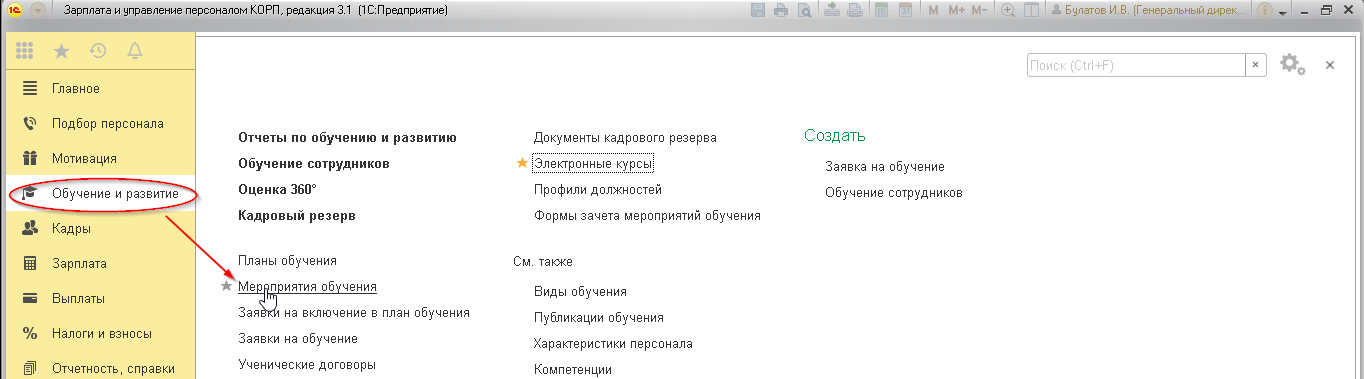Open Профили должностей link
This screenshot has height=379, width=1364.
(x=598, y=189)
